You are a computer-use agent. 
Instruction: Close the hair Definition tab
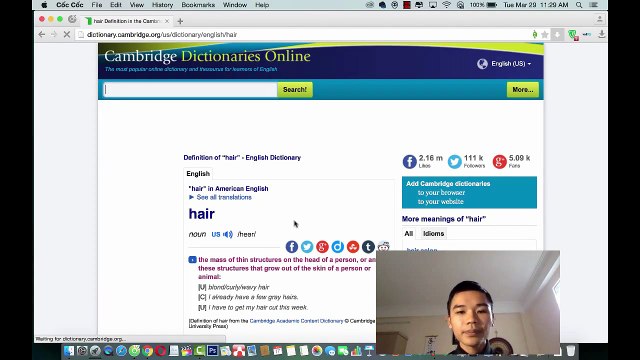click(x=167, y=21)
